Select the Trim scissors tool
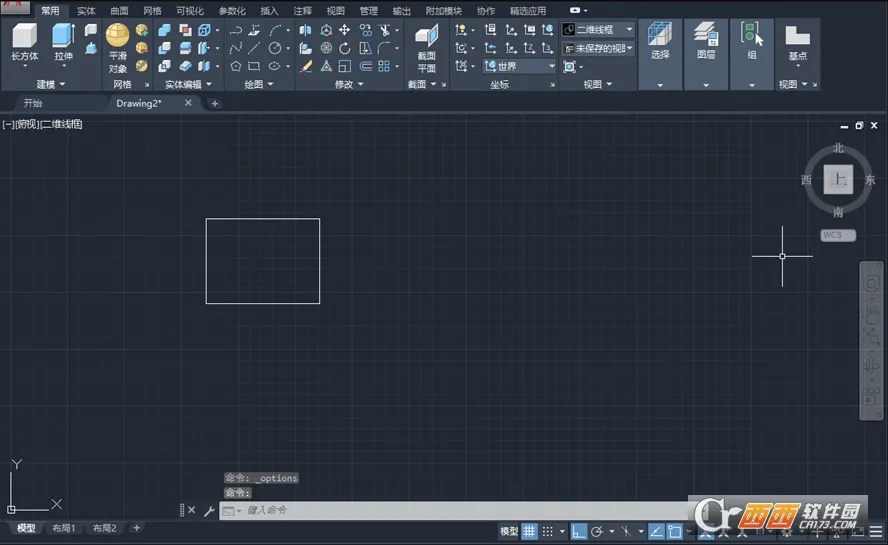 (385, 30)
